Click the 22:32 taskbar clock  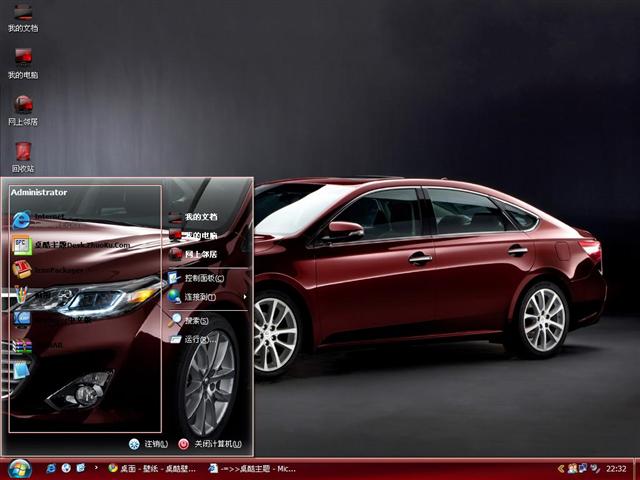(616, 469)
